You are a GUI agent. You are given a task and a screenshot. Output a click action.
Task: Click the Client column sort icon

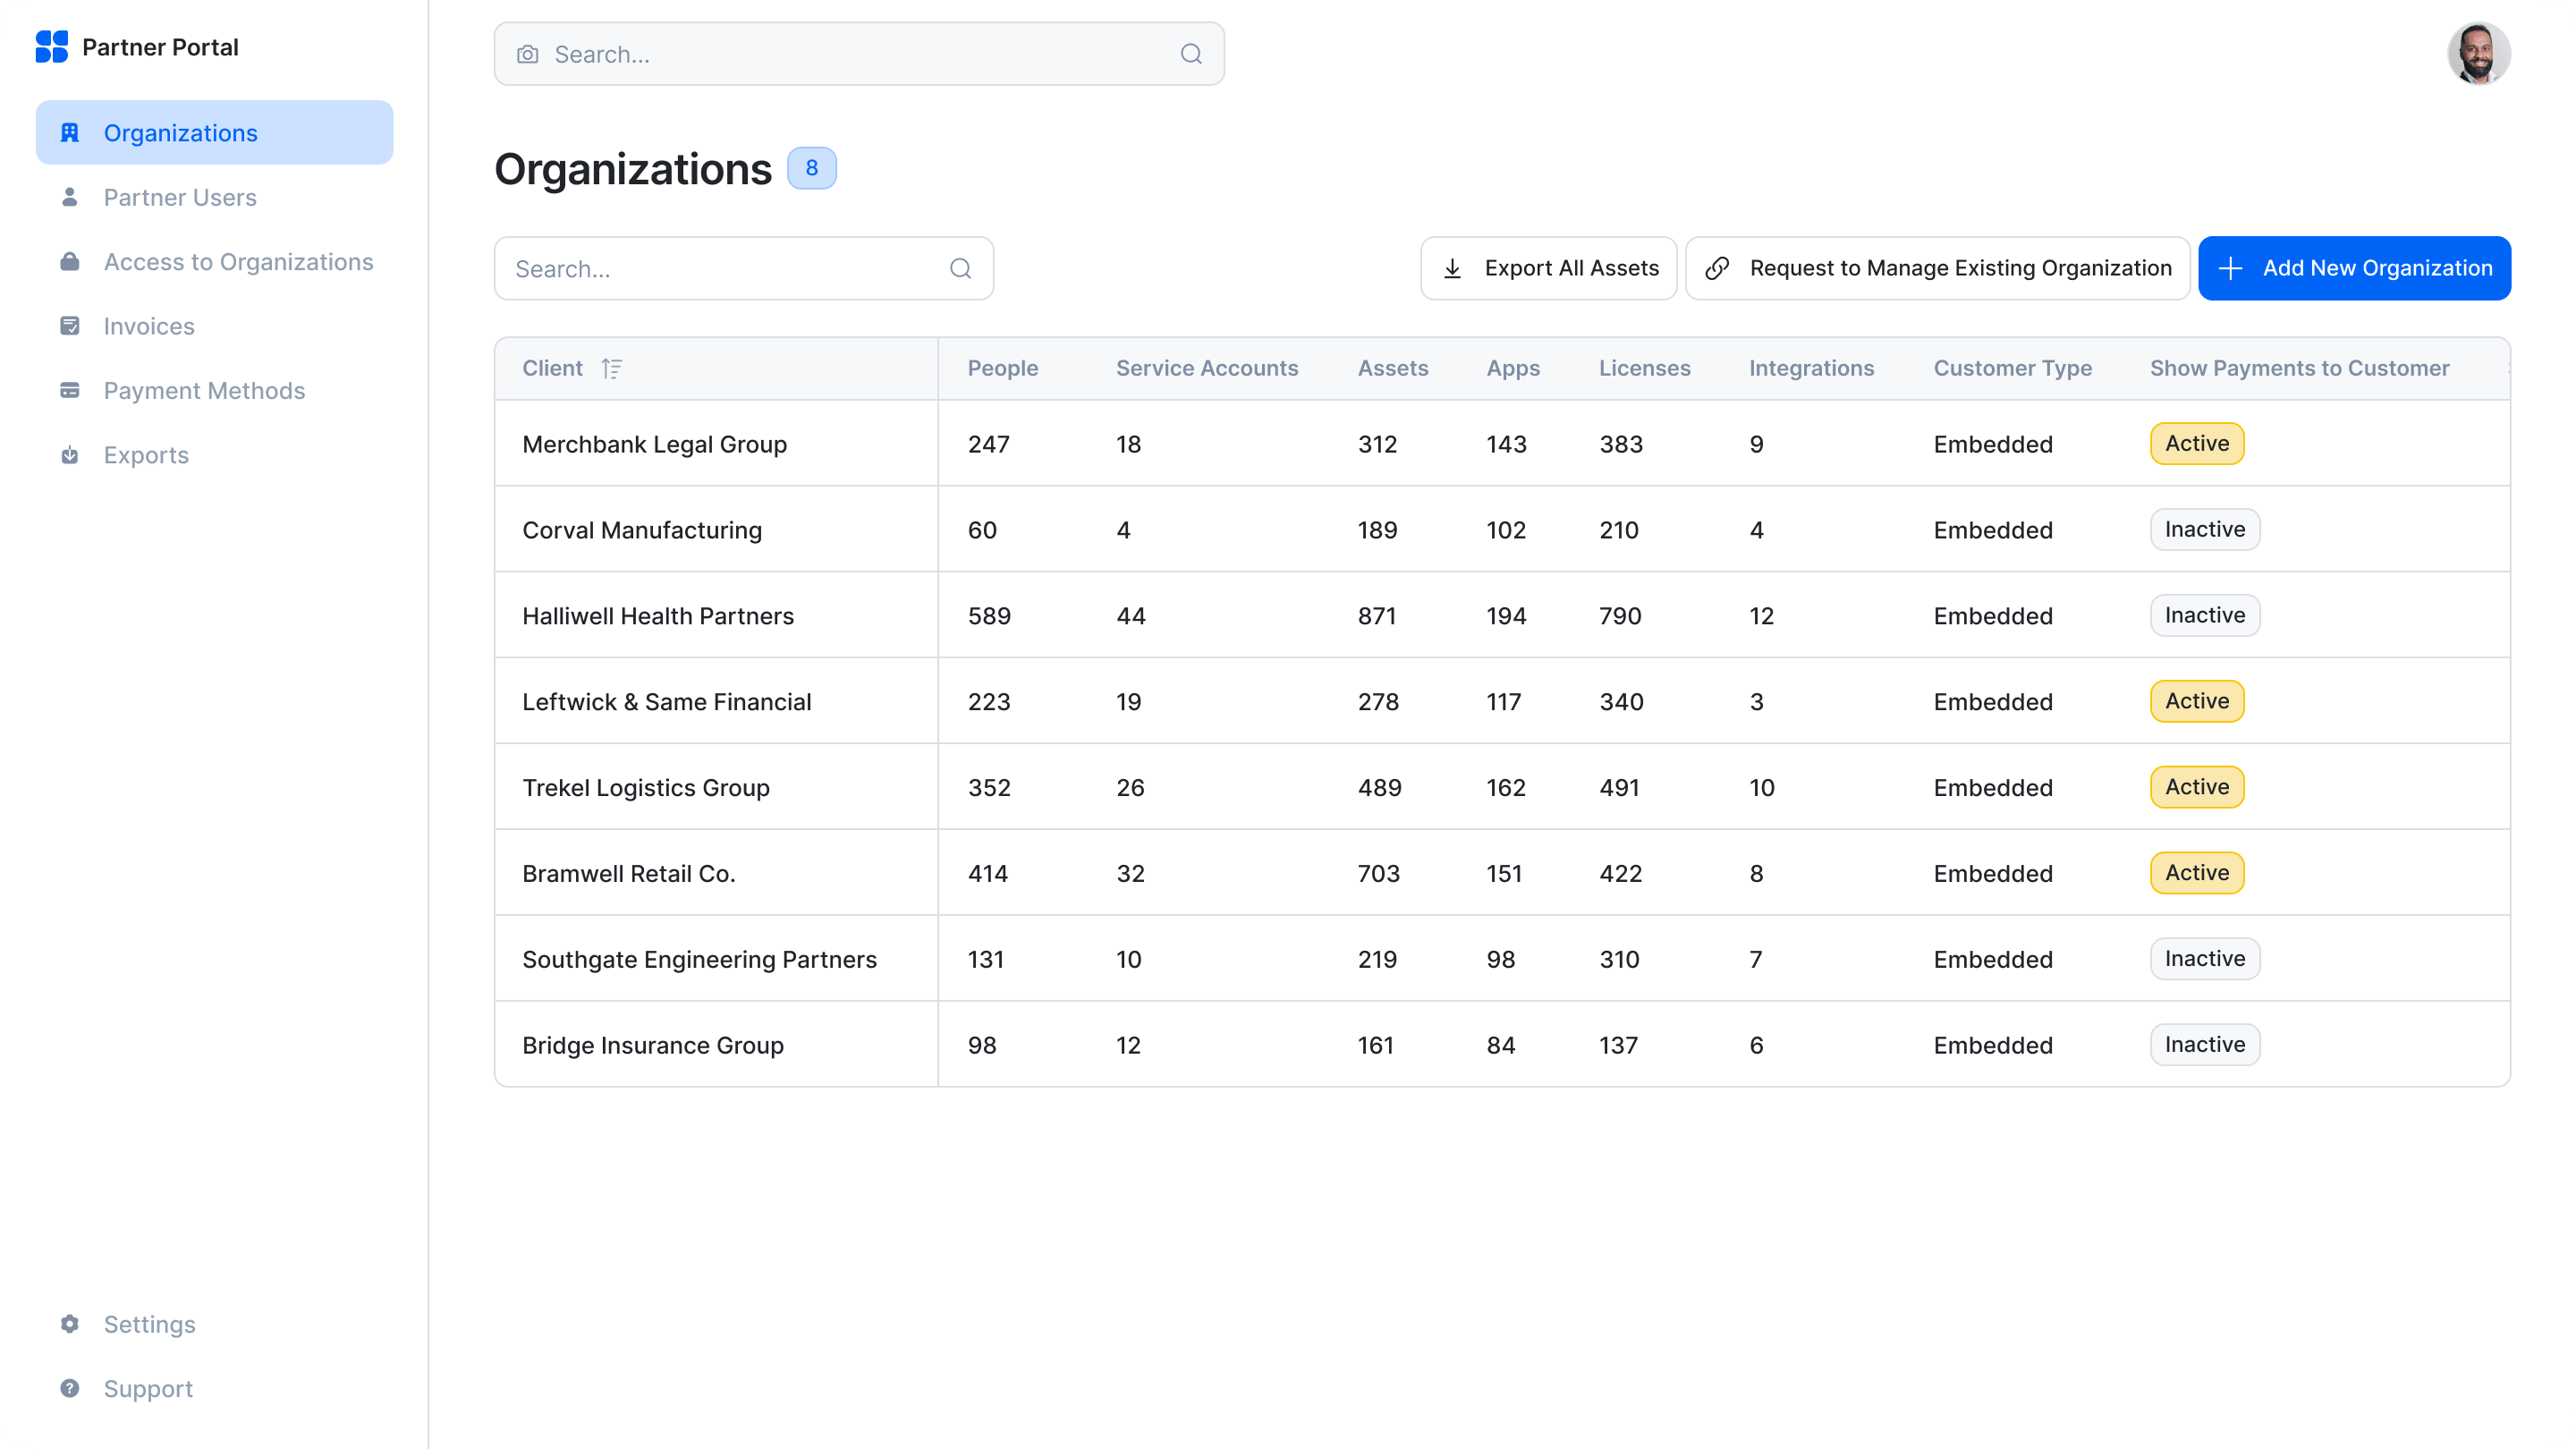point(612,368)
